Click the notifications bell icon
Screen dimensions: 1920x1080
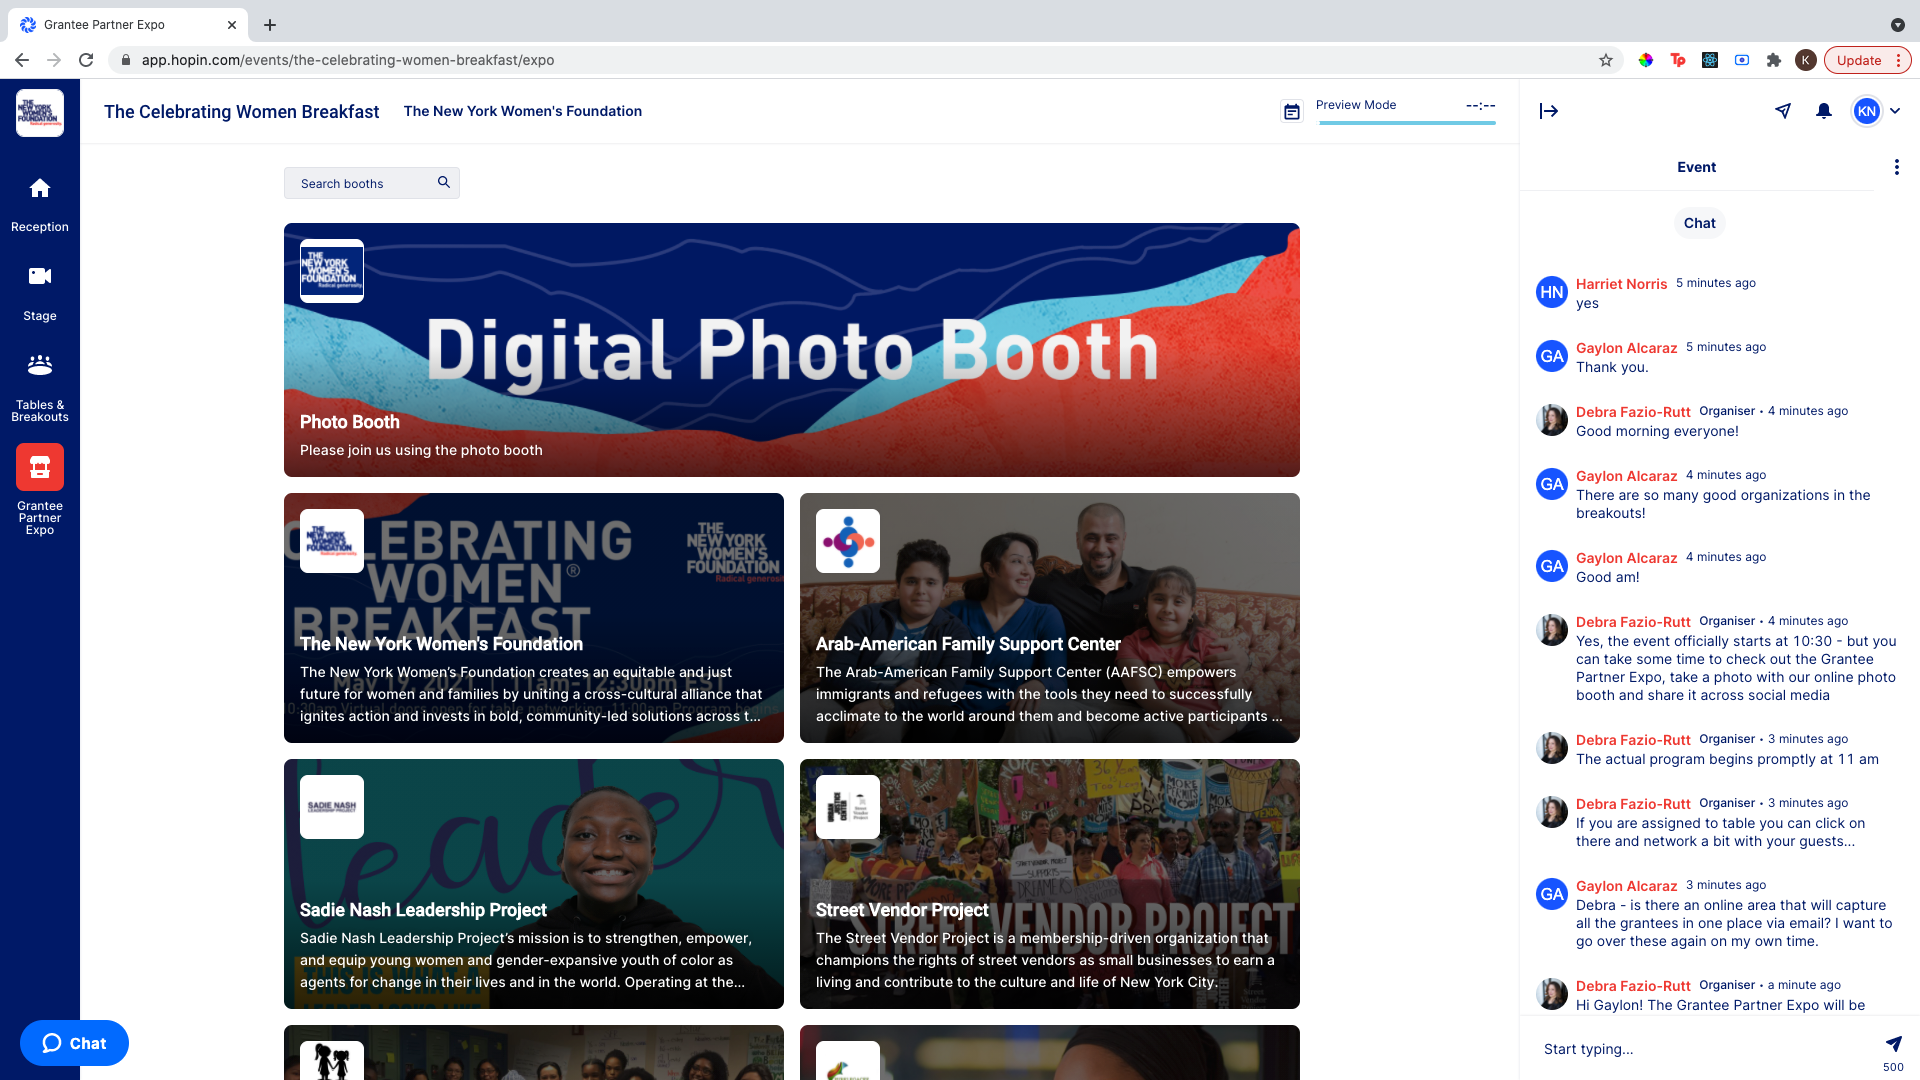coord(1824,111)
